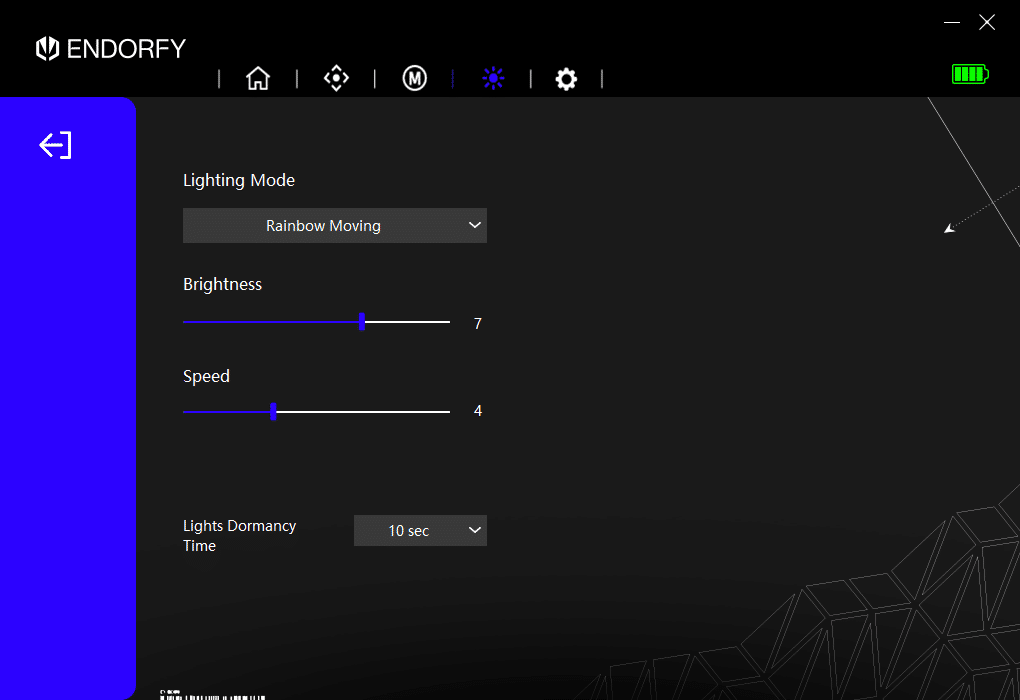The image size is (1020, 700).
Task: Click the white unfilled Brightness slider track
Action: tap(408, 322)
